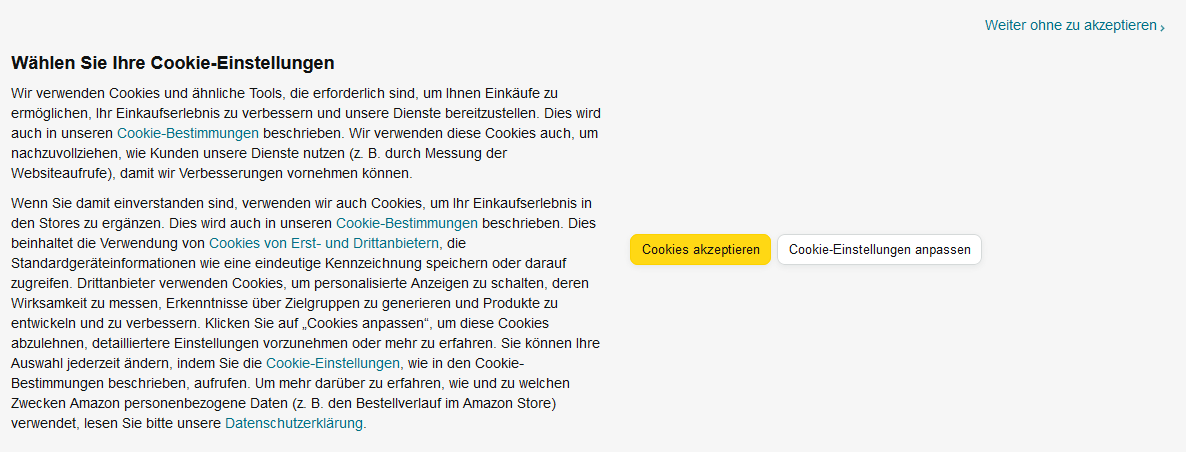Click the chevron arrow beside Weiter ohne zu akzeptieren

1162,27
